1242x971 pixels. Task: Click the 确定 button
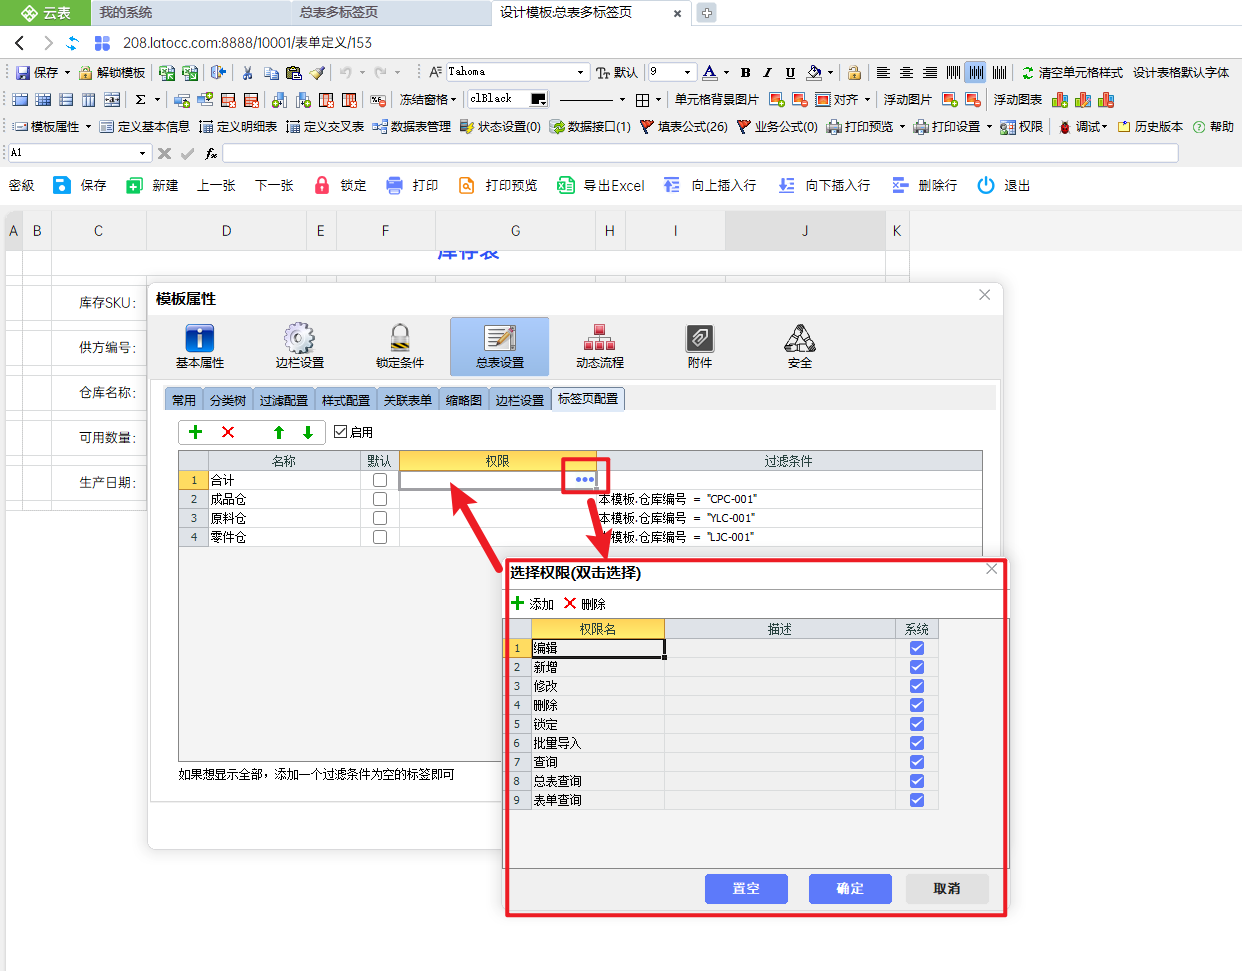coord(850,888)
